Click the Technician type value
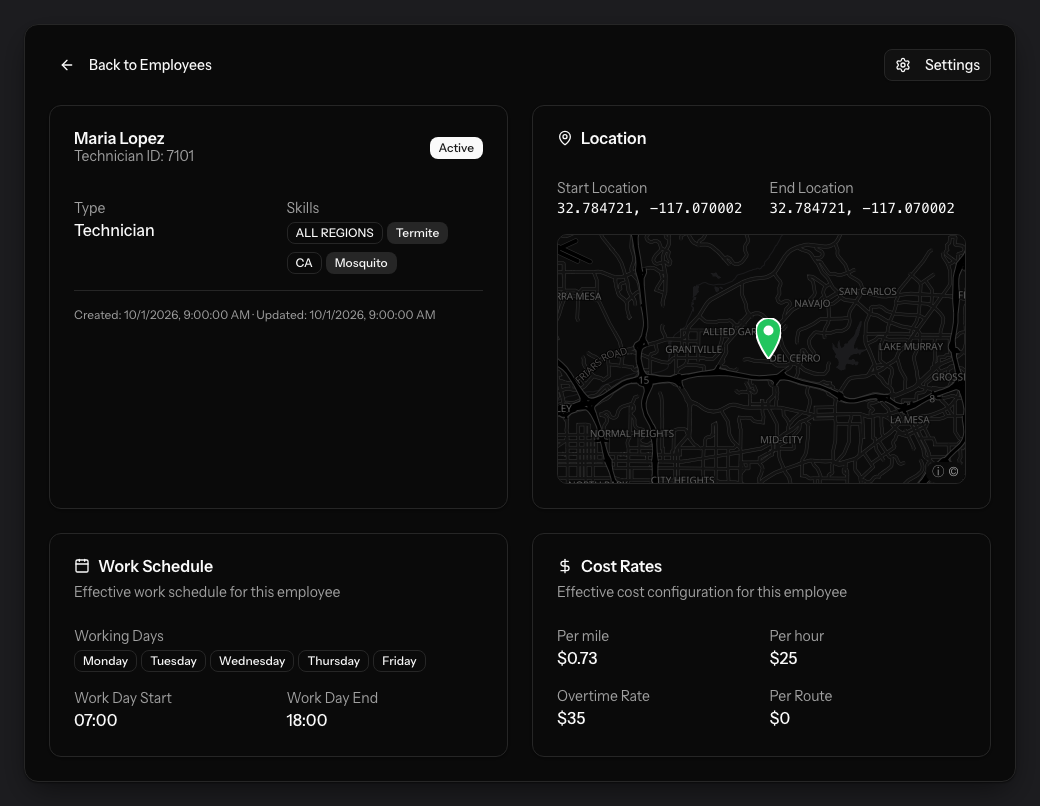 tap(114, 230)
